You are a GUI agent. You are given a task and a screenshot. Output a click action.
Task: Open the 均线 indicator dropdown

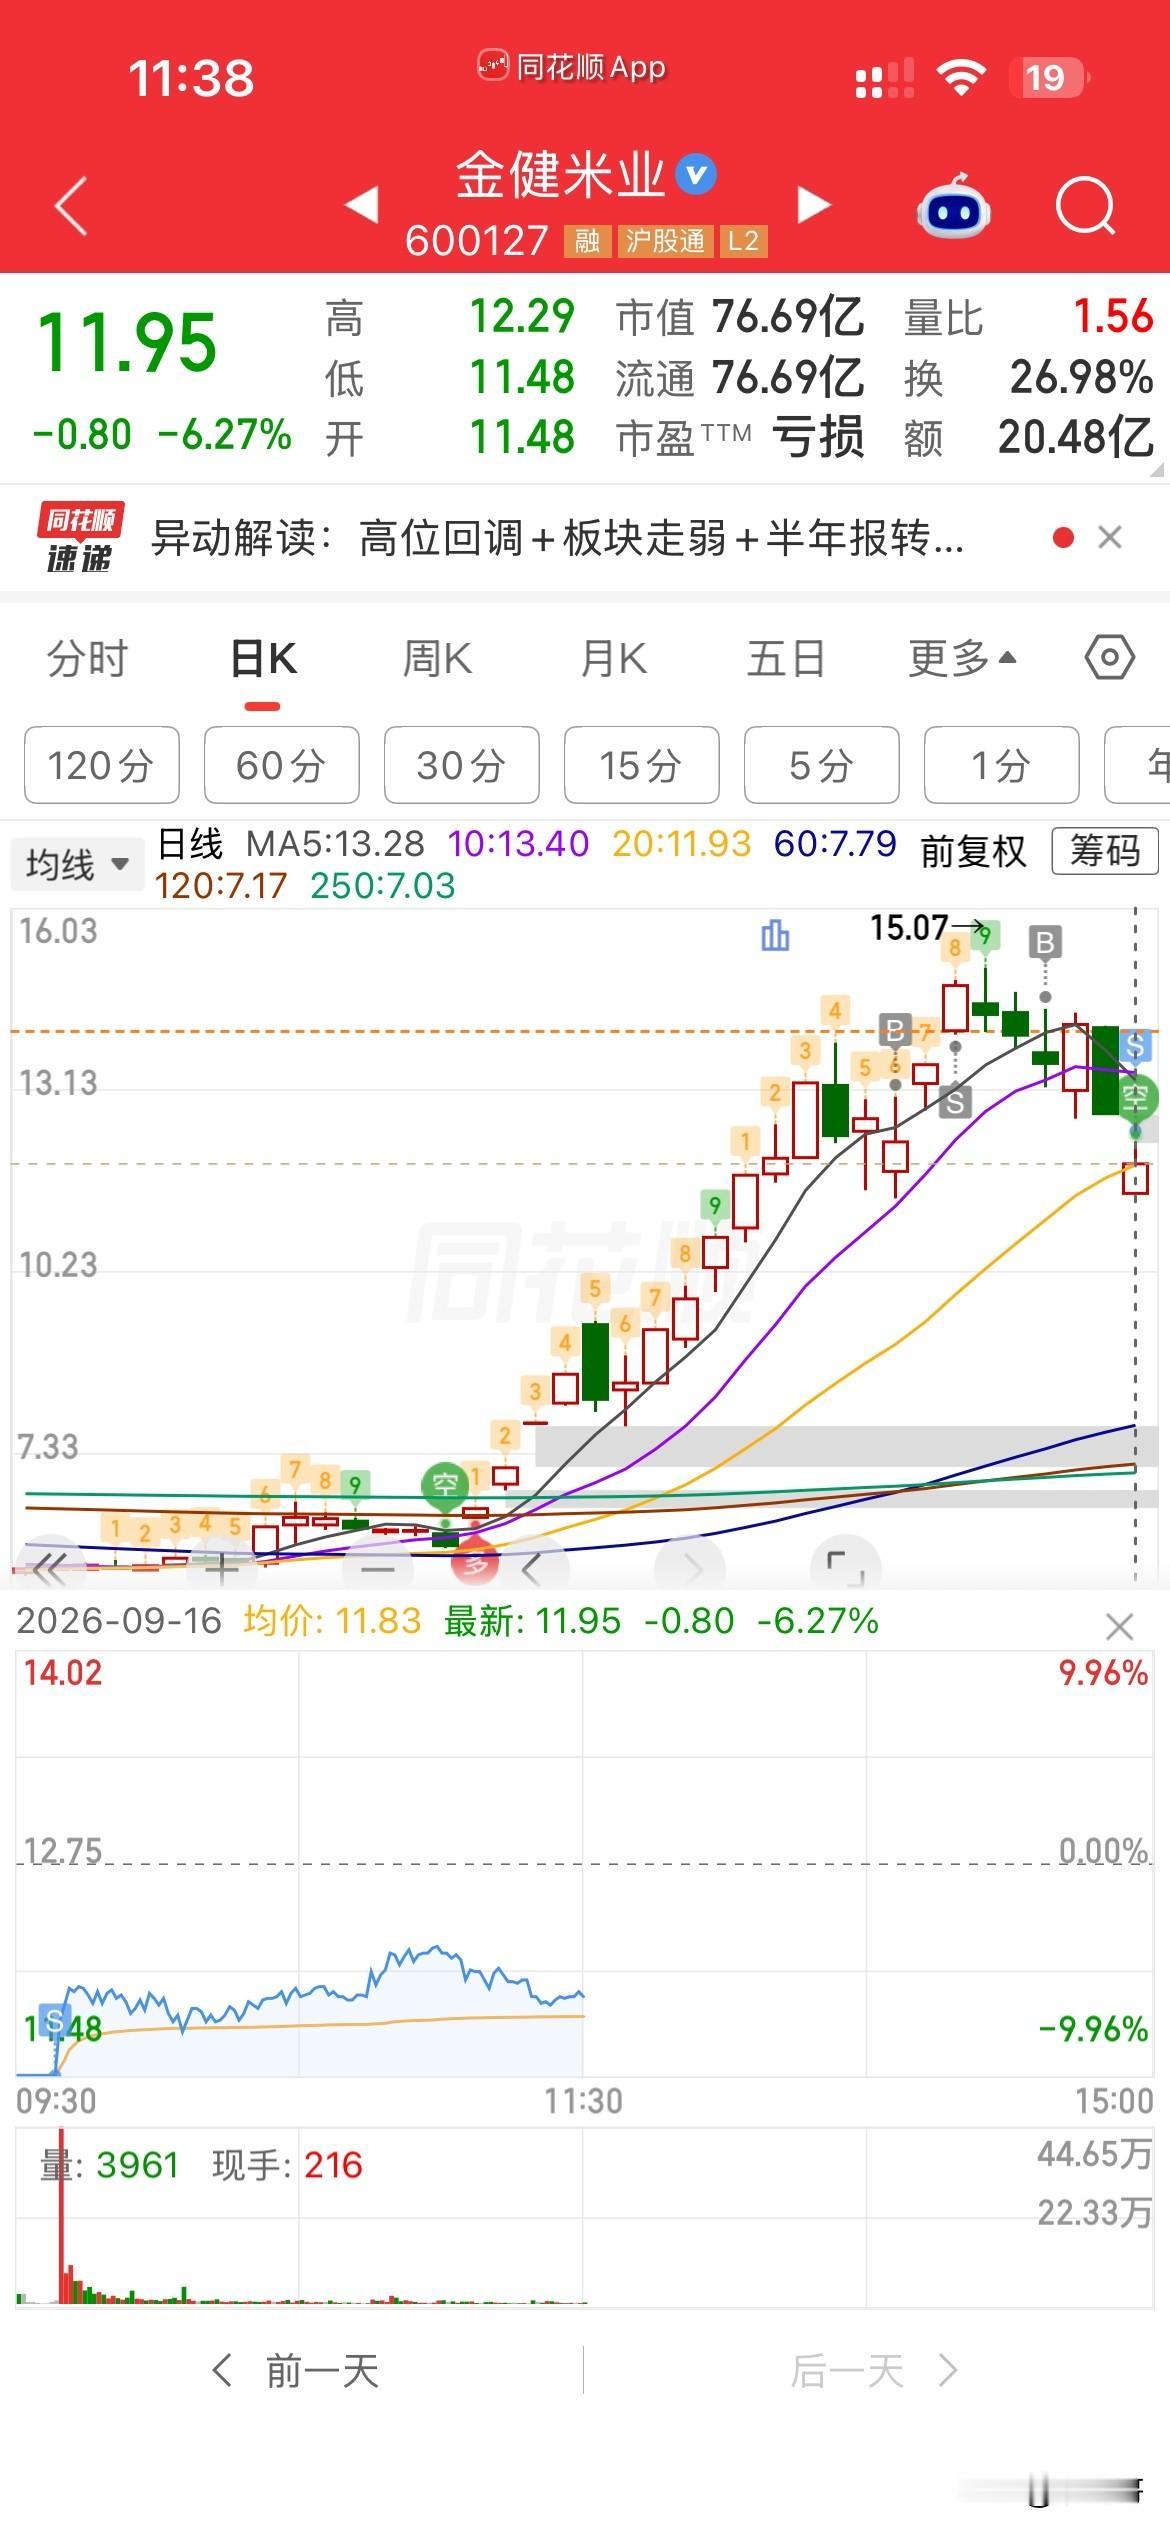pyautogui.click(x=77, y=864)
